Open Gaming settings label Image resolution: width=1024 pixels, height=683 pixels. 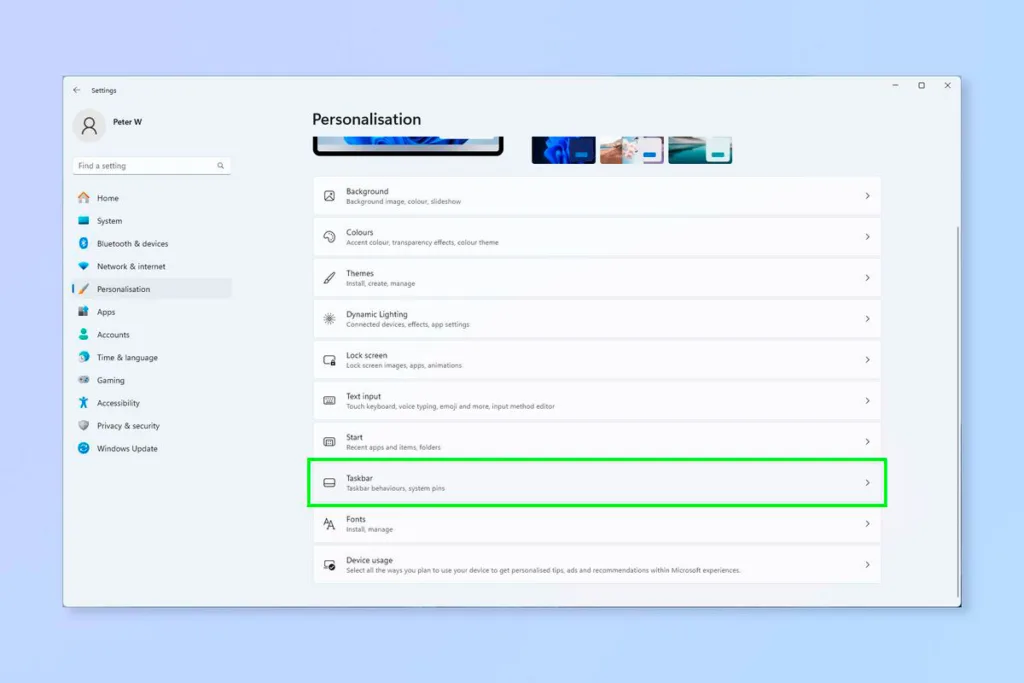pyautogui.click(x=110, y=380)
